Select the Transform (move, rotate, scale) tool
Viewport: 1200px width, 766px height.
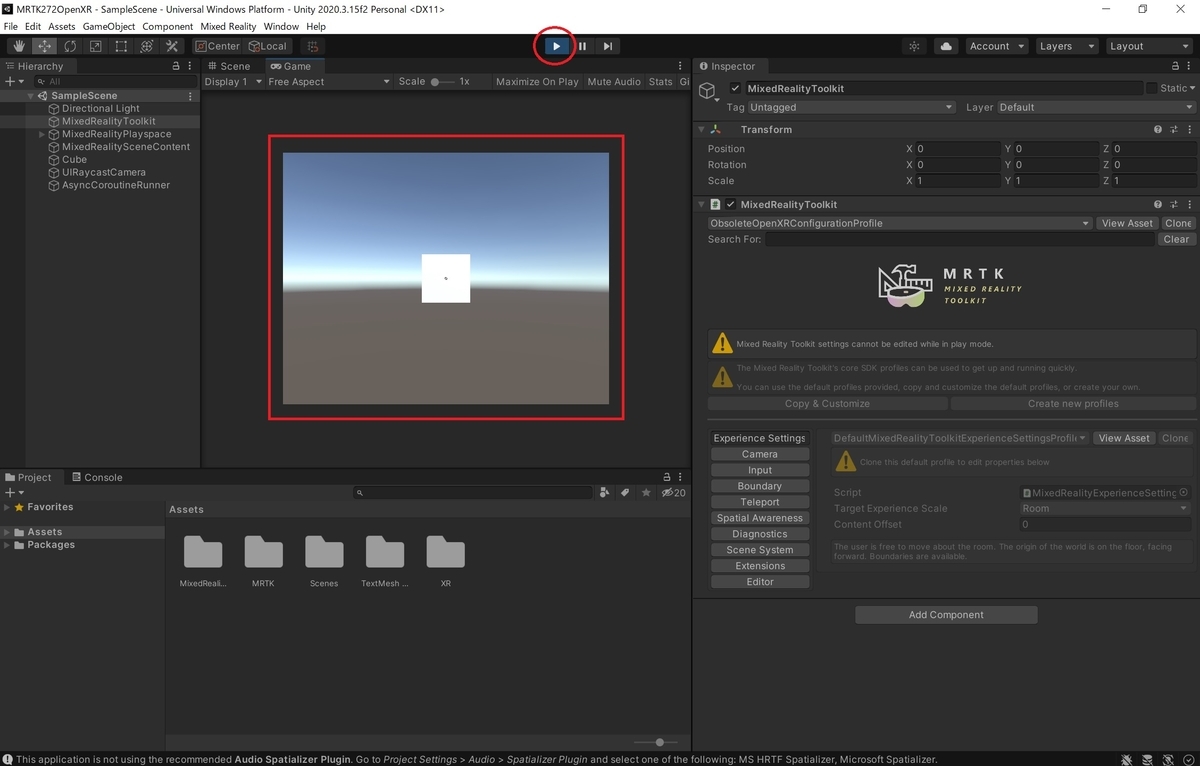click(x=146, y=46)
